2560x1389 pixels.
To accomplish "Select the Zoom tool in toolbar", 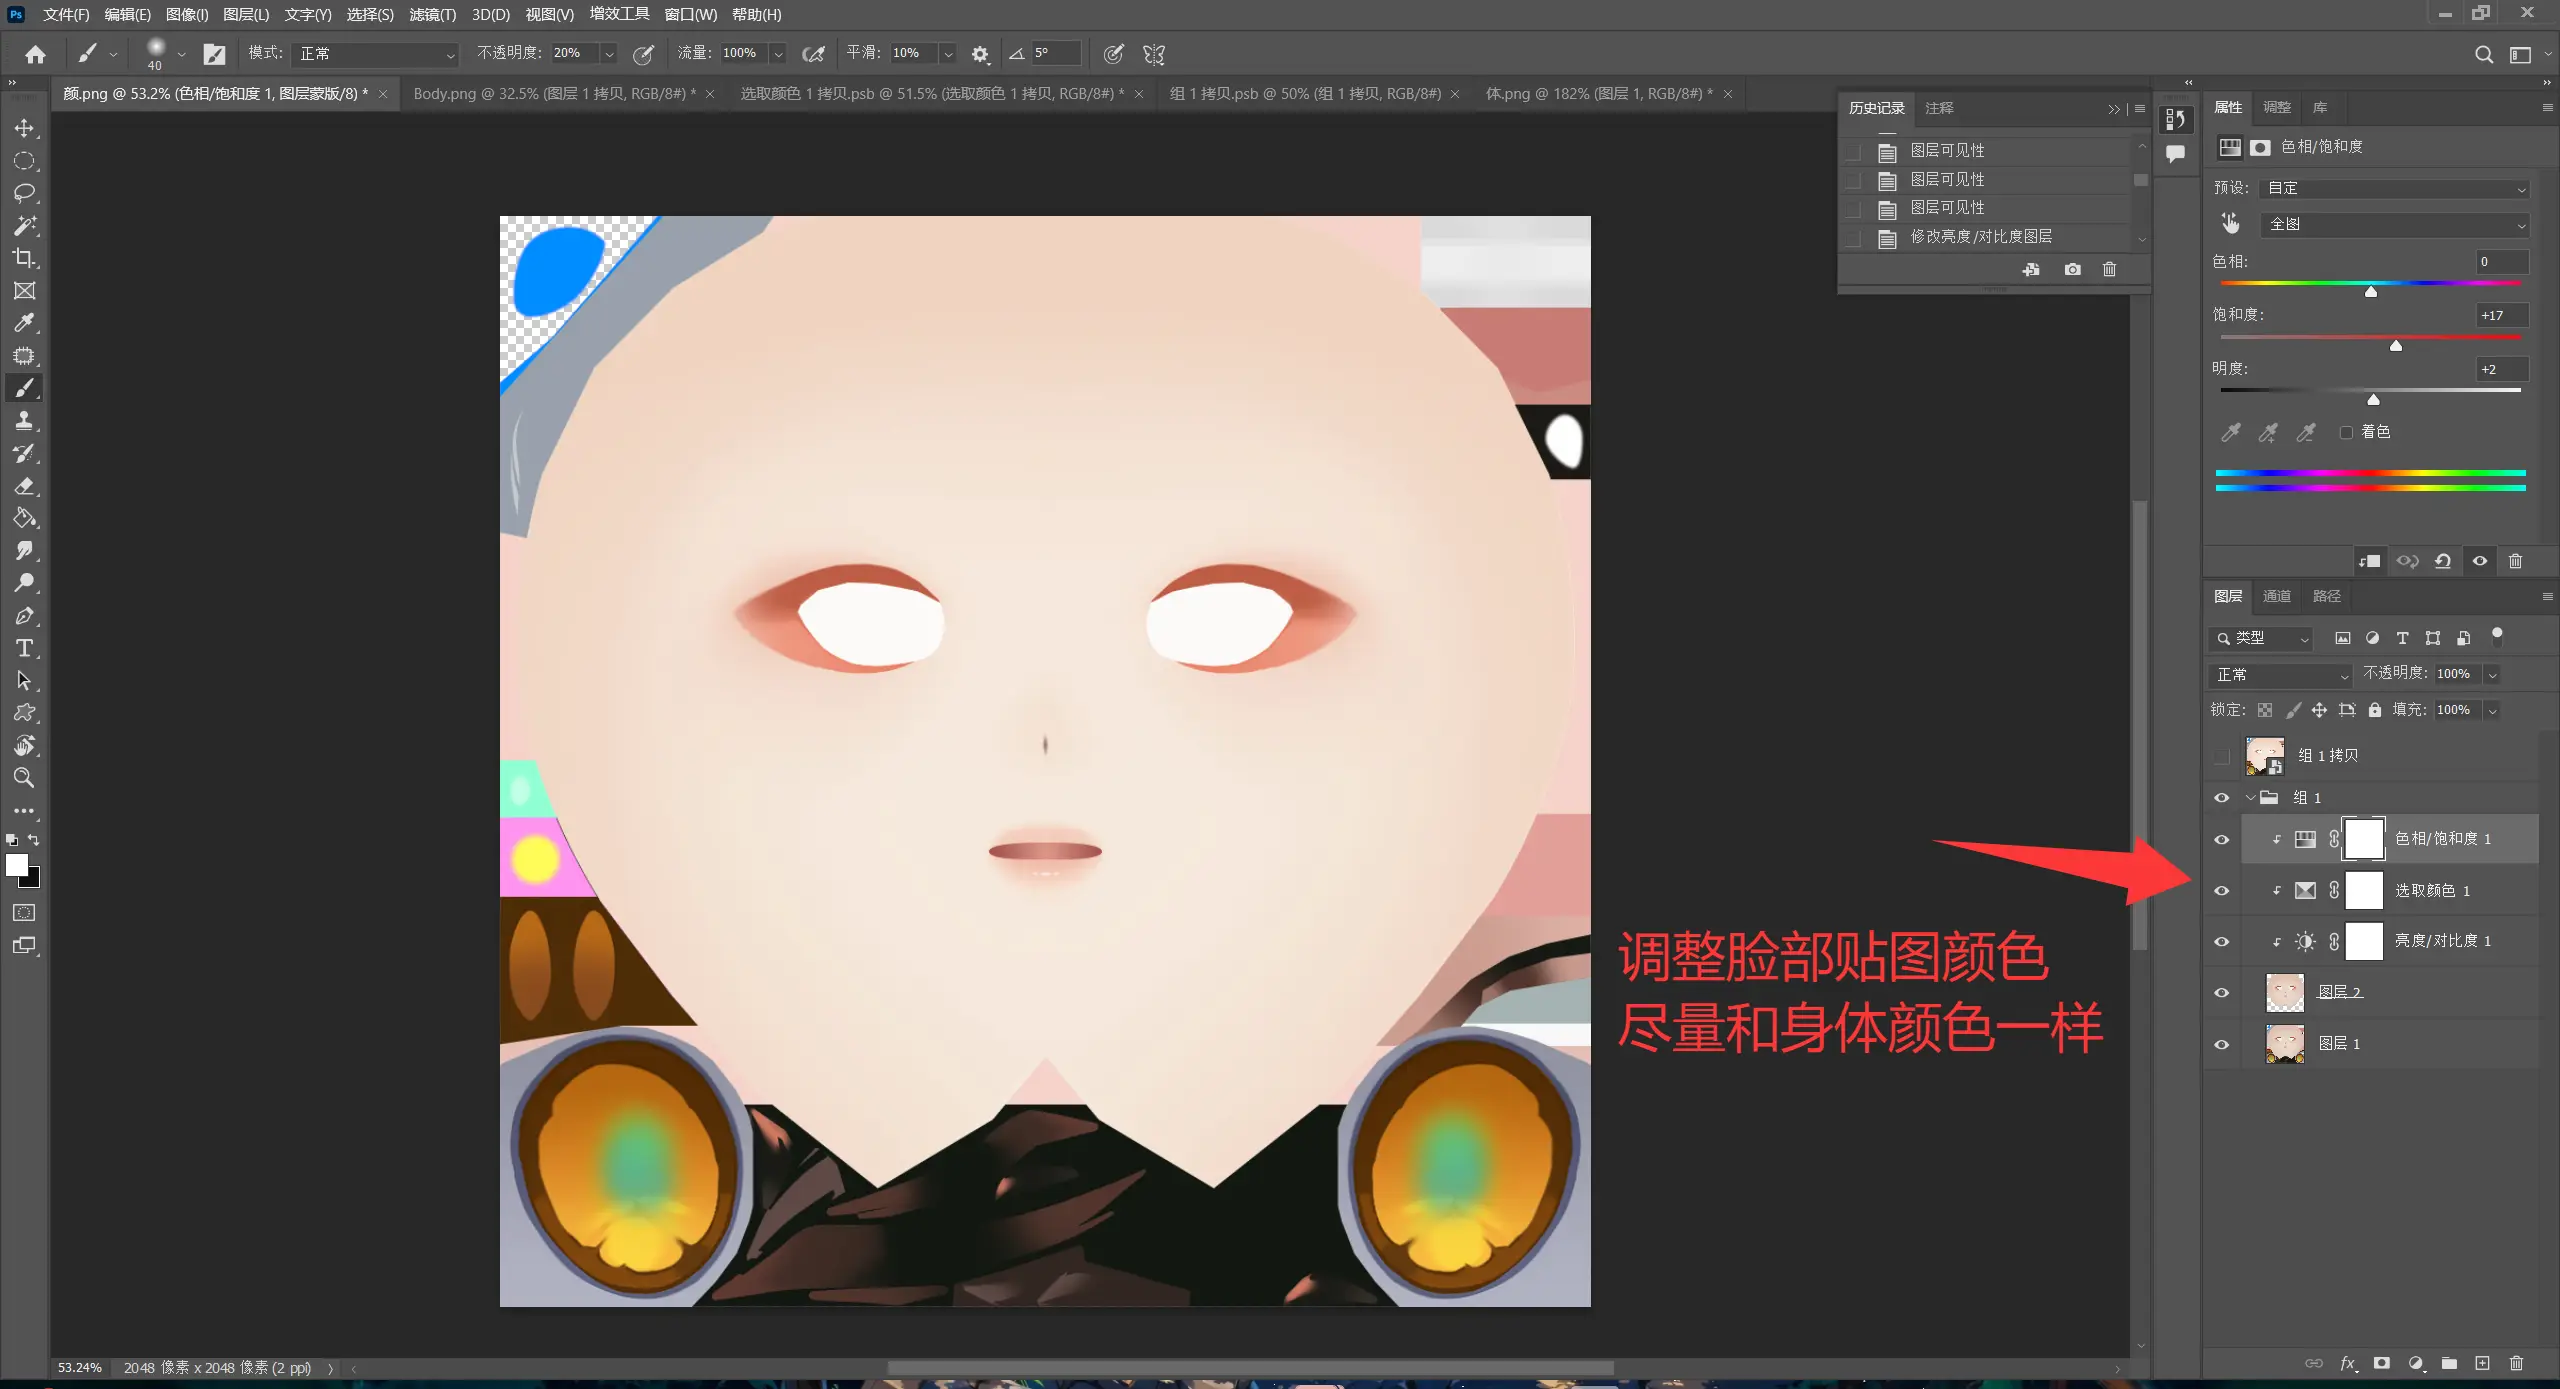I will (24, 778).
